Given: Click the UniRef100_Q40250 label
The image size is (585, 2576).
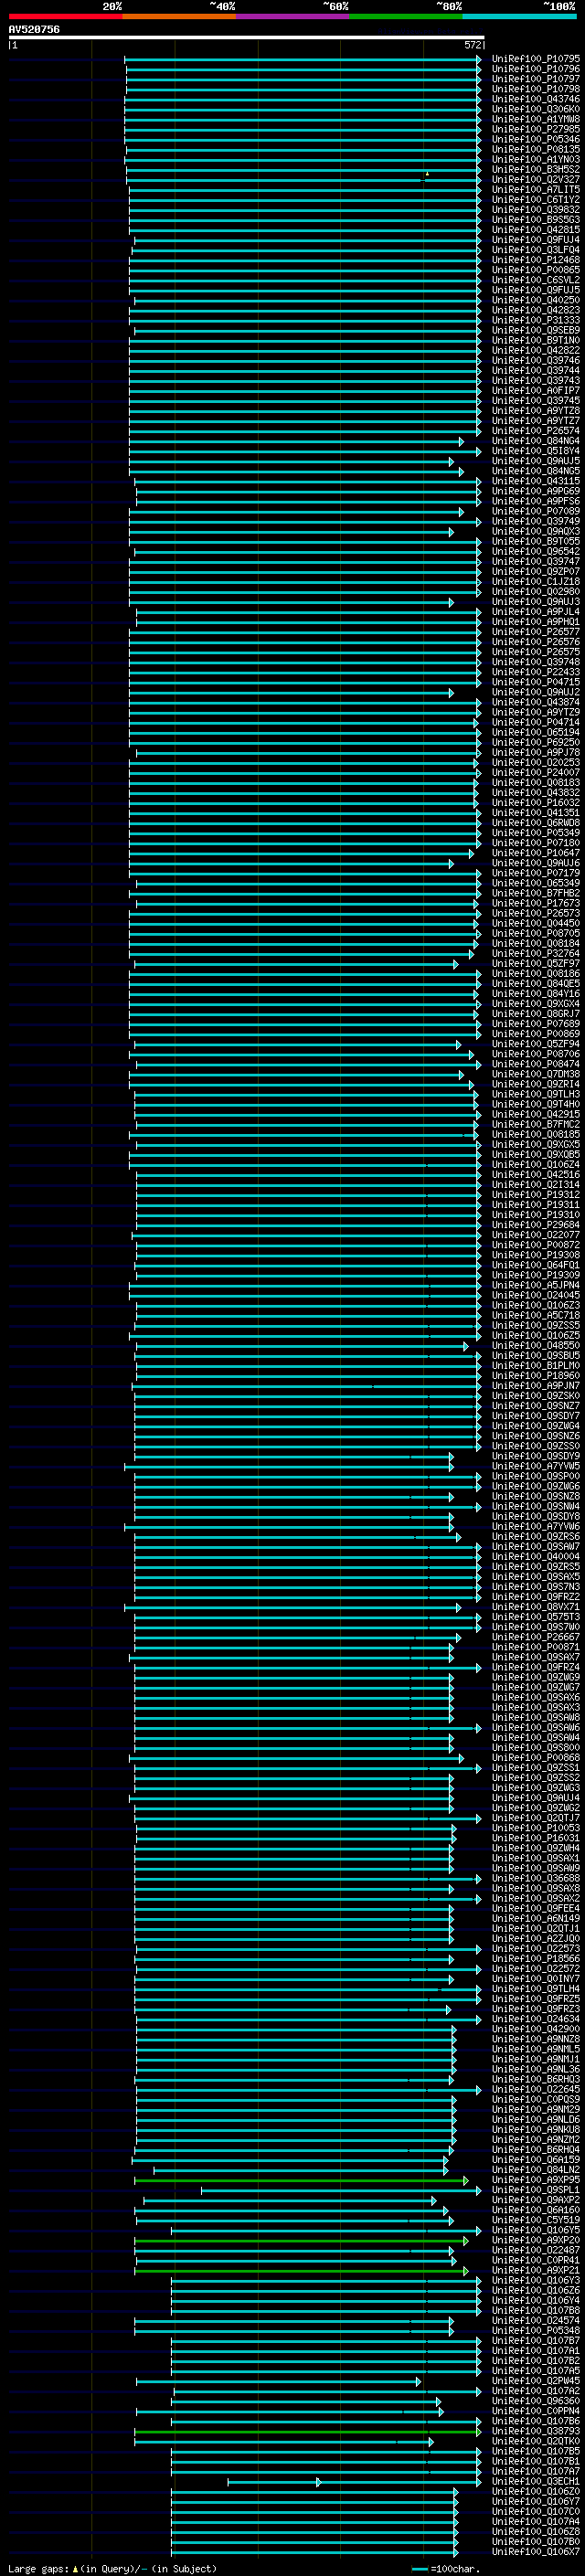Looking at the screenshot, I should coord(535,300).
